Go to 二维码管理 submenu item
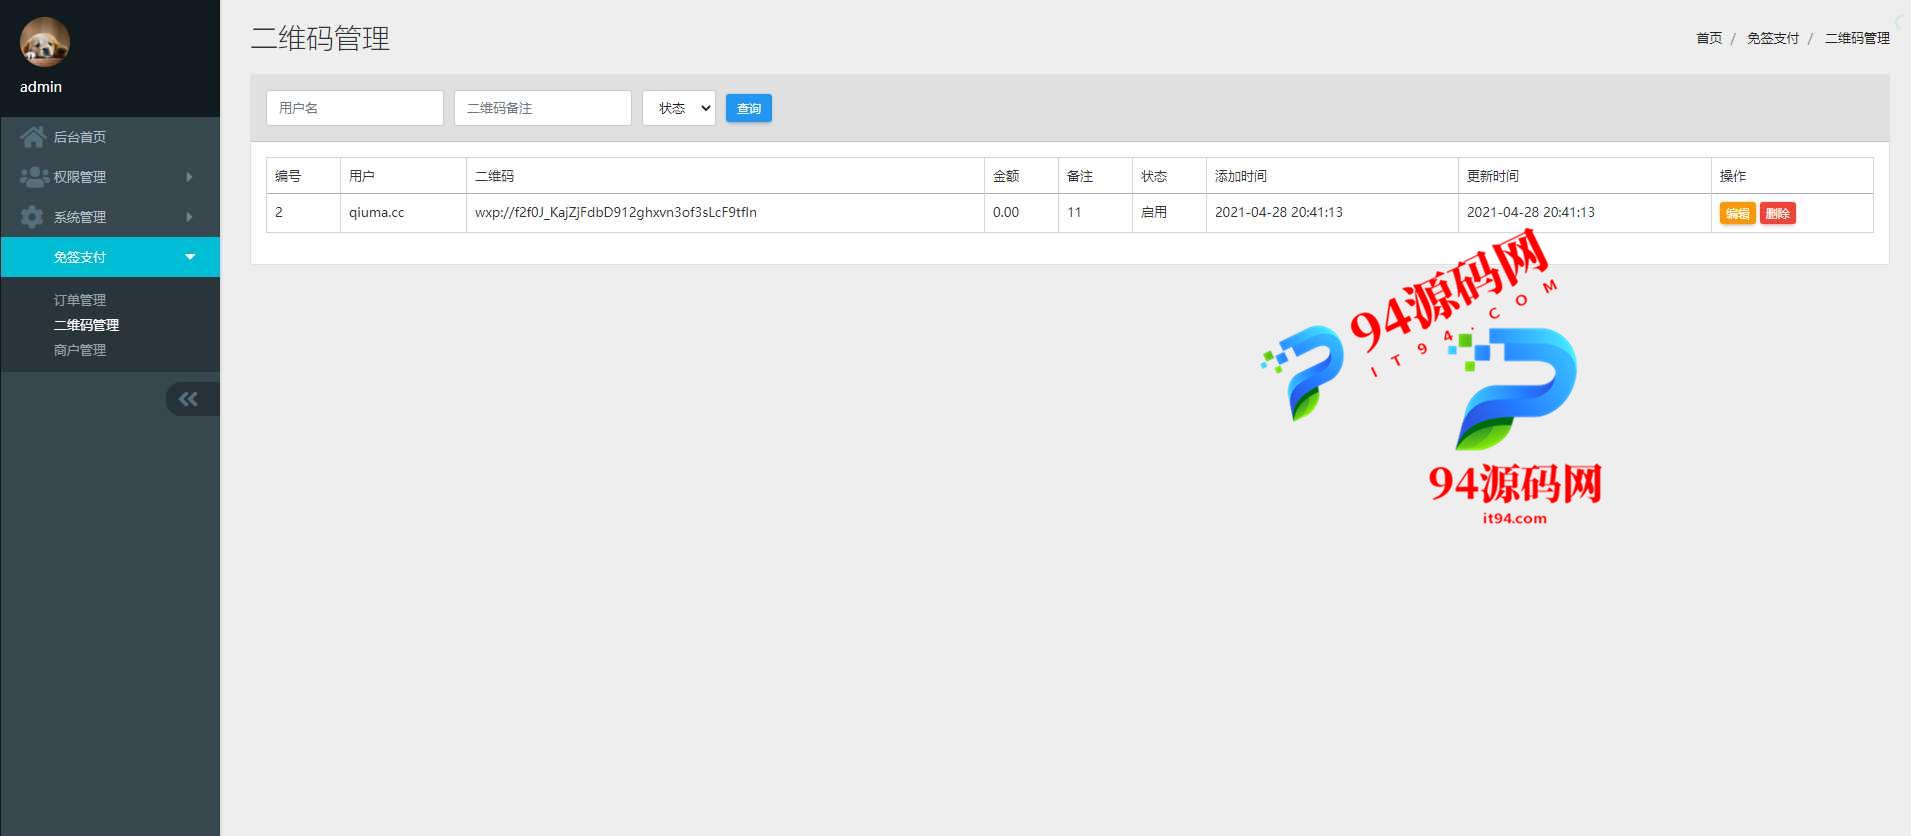This screenshot has height=836, width=1911. (x=86, y=325)
